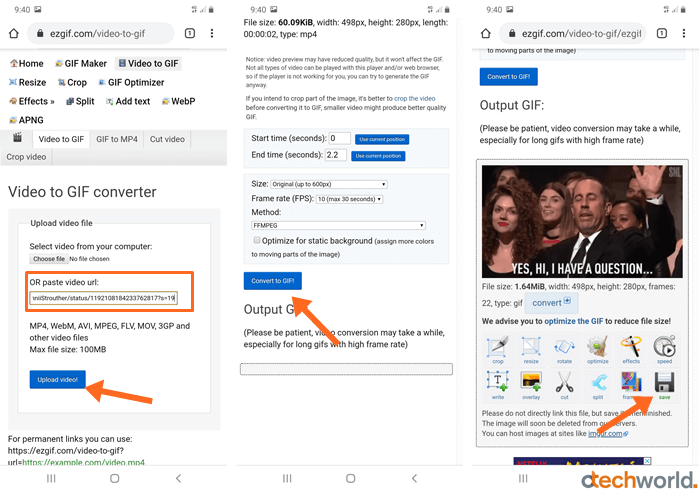Viewport: 699px width, 491px height.
Task: Click the Choose file button
Action: click(49, 259)
